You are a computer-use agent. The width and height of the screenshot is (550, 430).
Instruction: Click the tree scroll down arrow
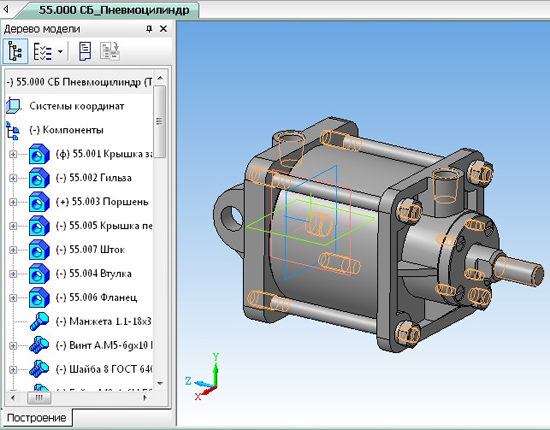[x=160, y=383]
